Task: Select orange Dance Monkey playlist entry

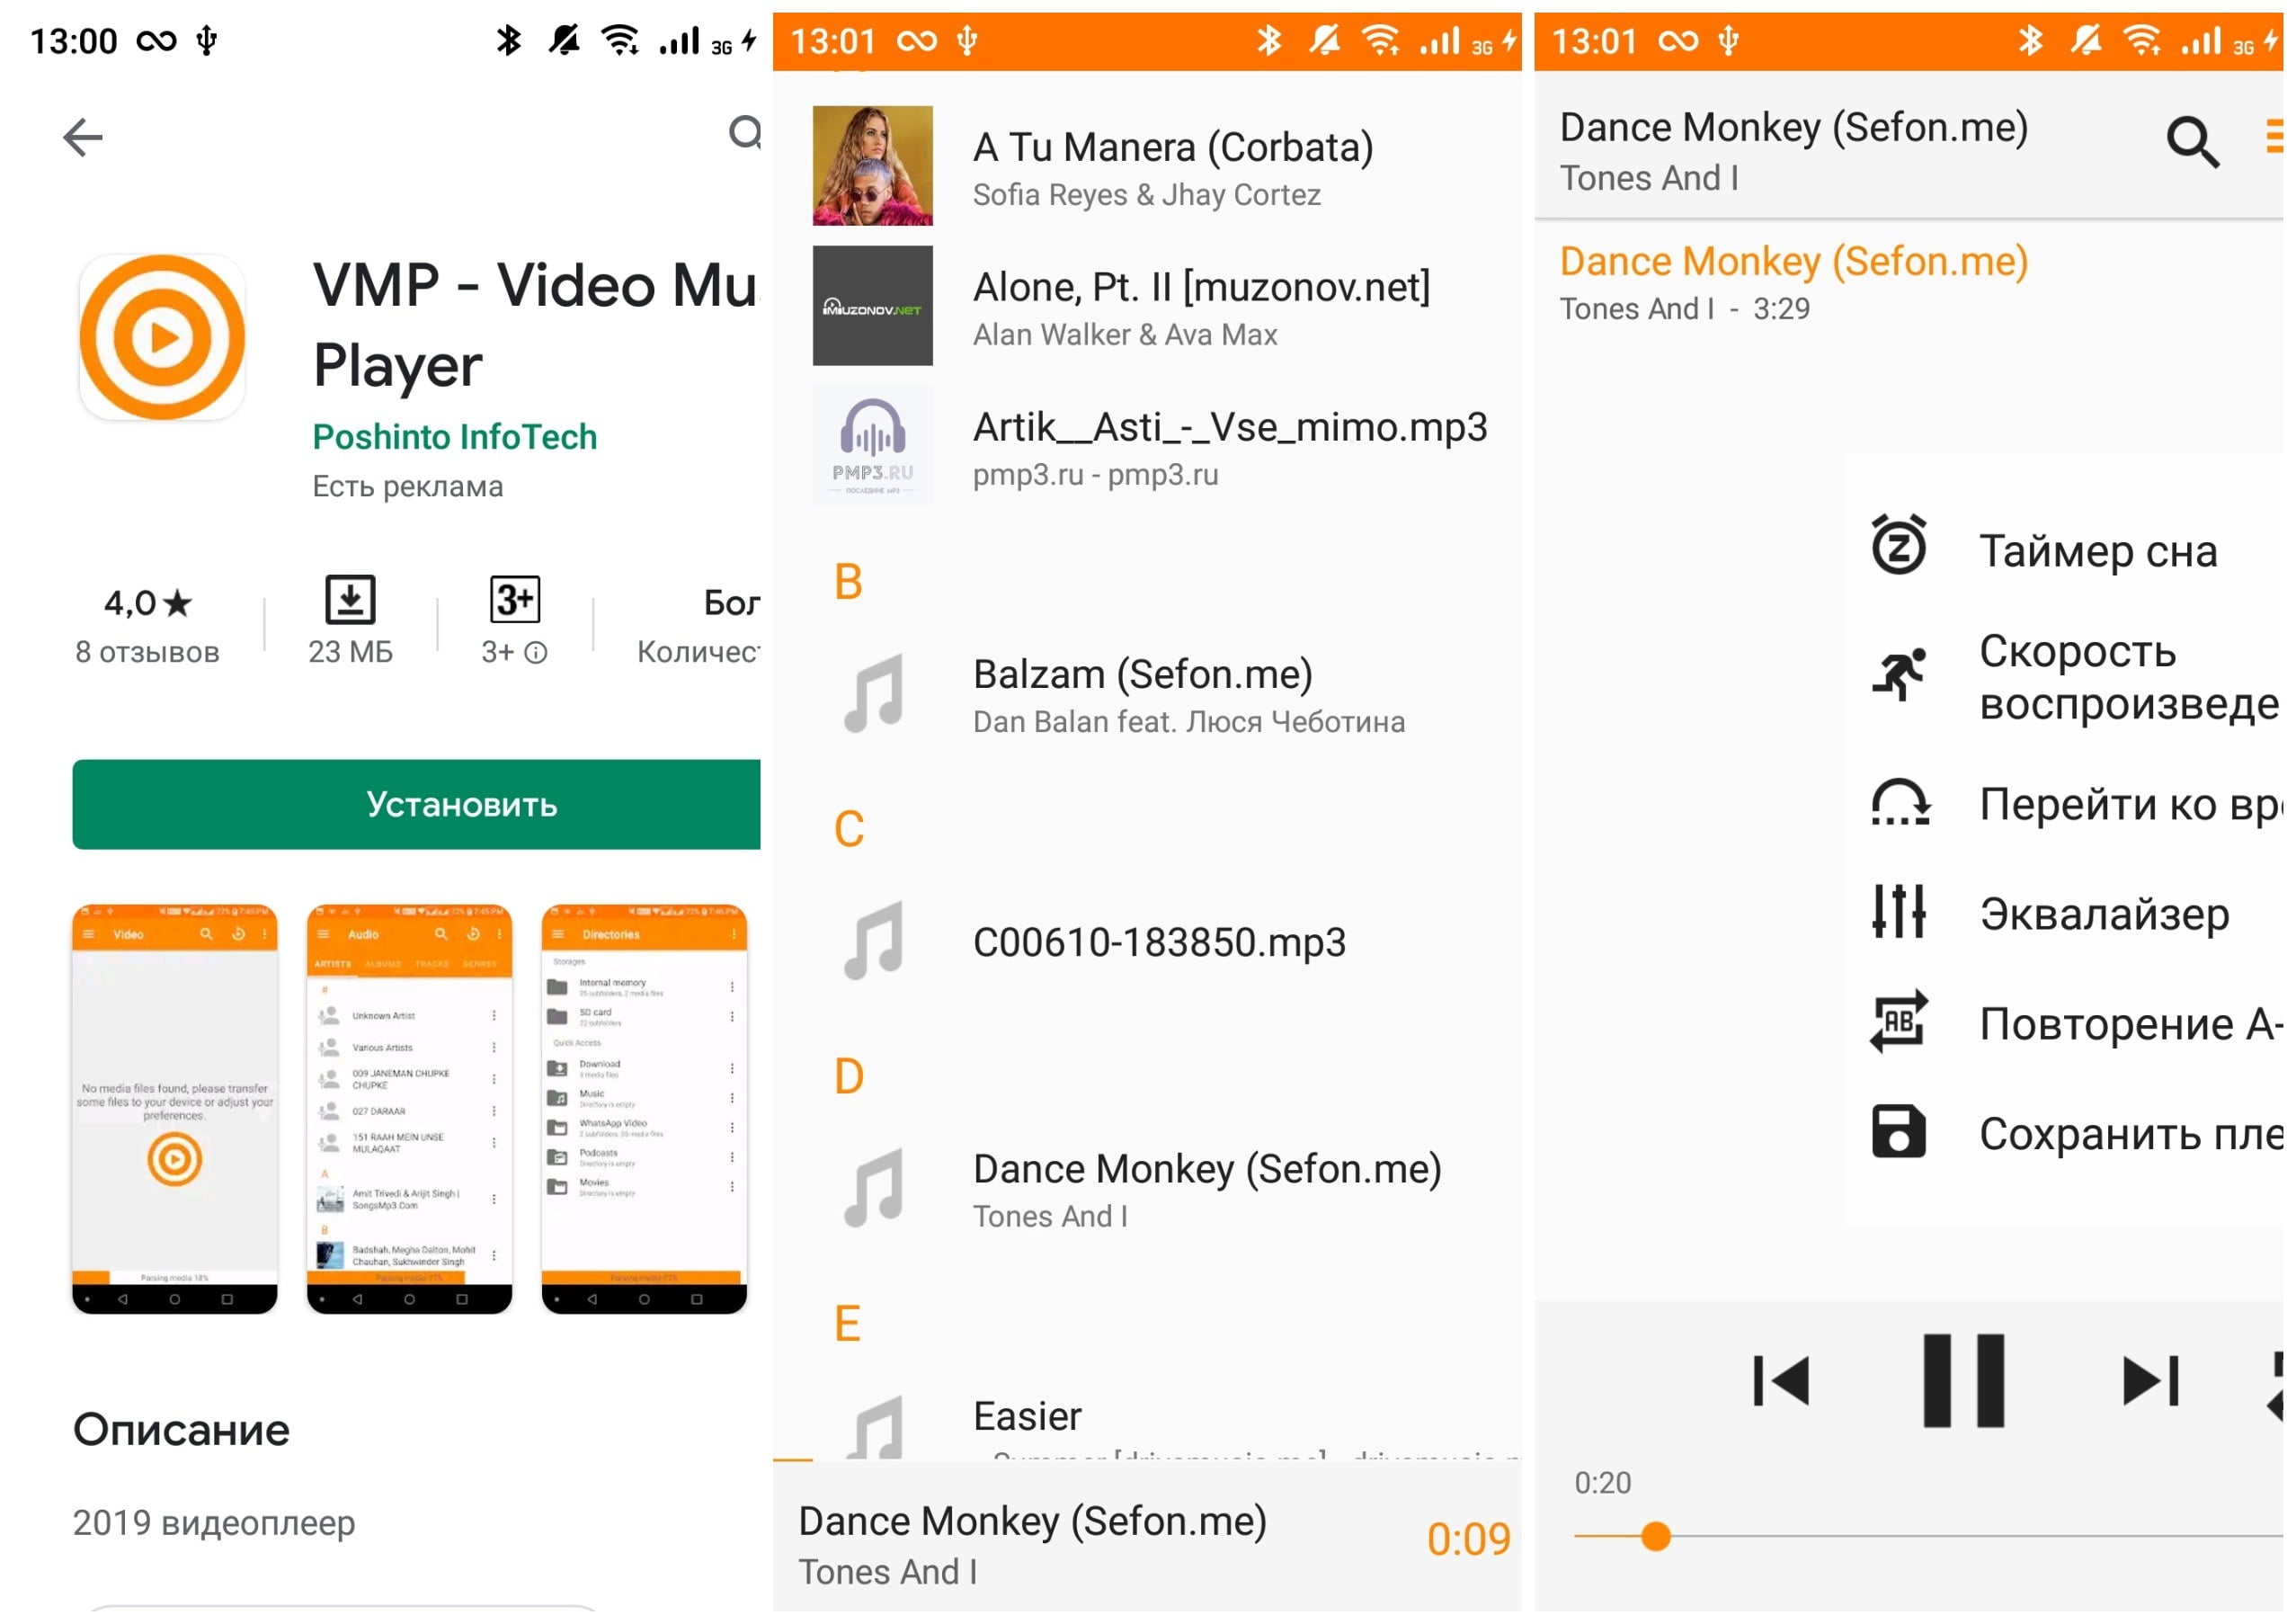Action: (x=1909, y=283)
